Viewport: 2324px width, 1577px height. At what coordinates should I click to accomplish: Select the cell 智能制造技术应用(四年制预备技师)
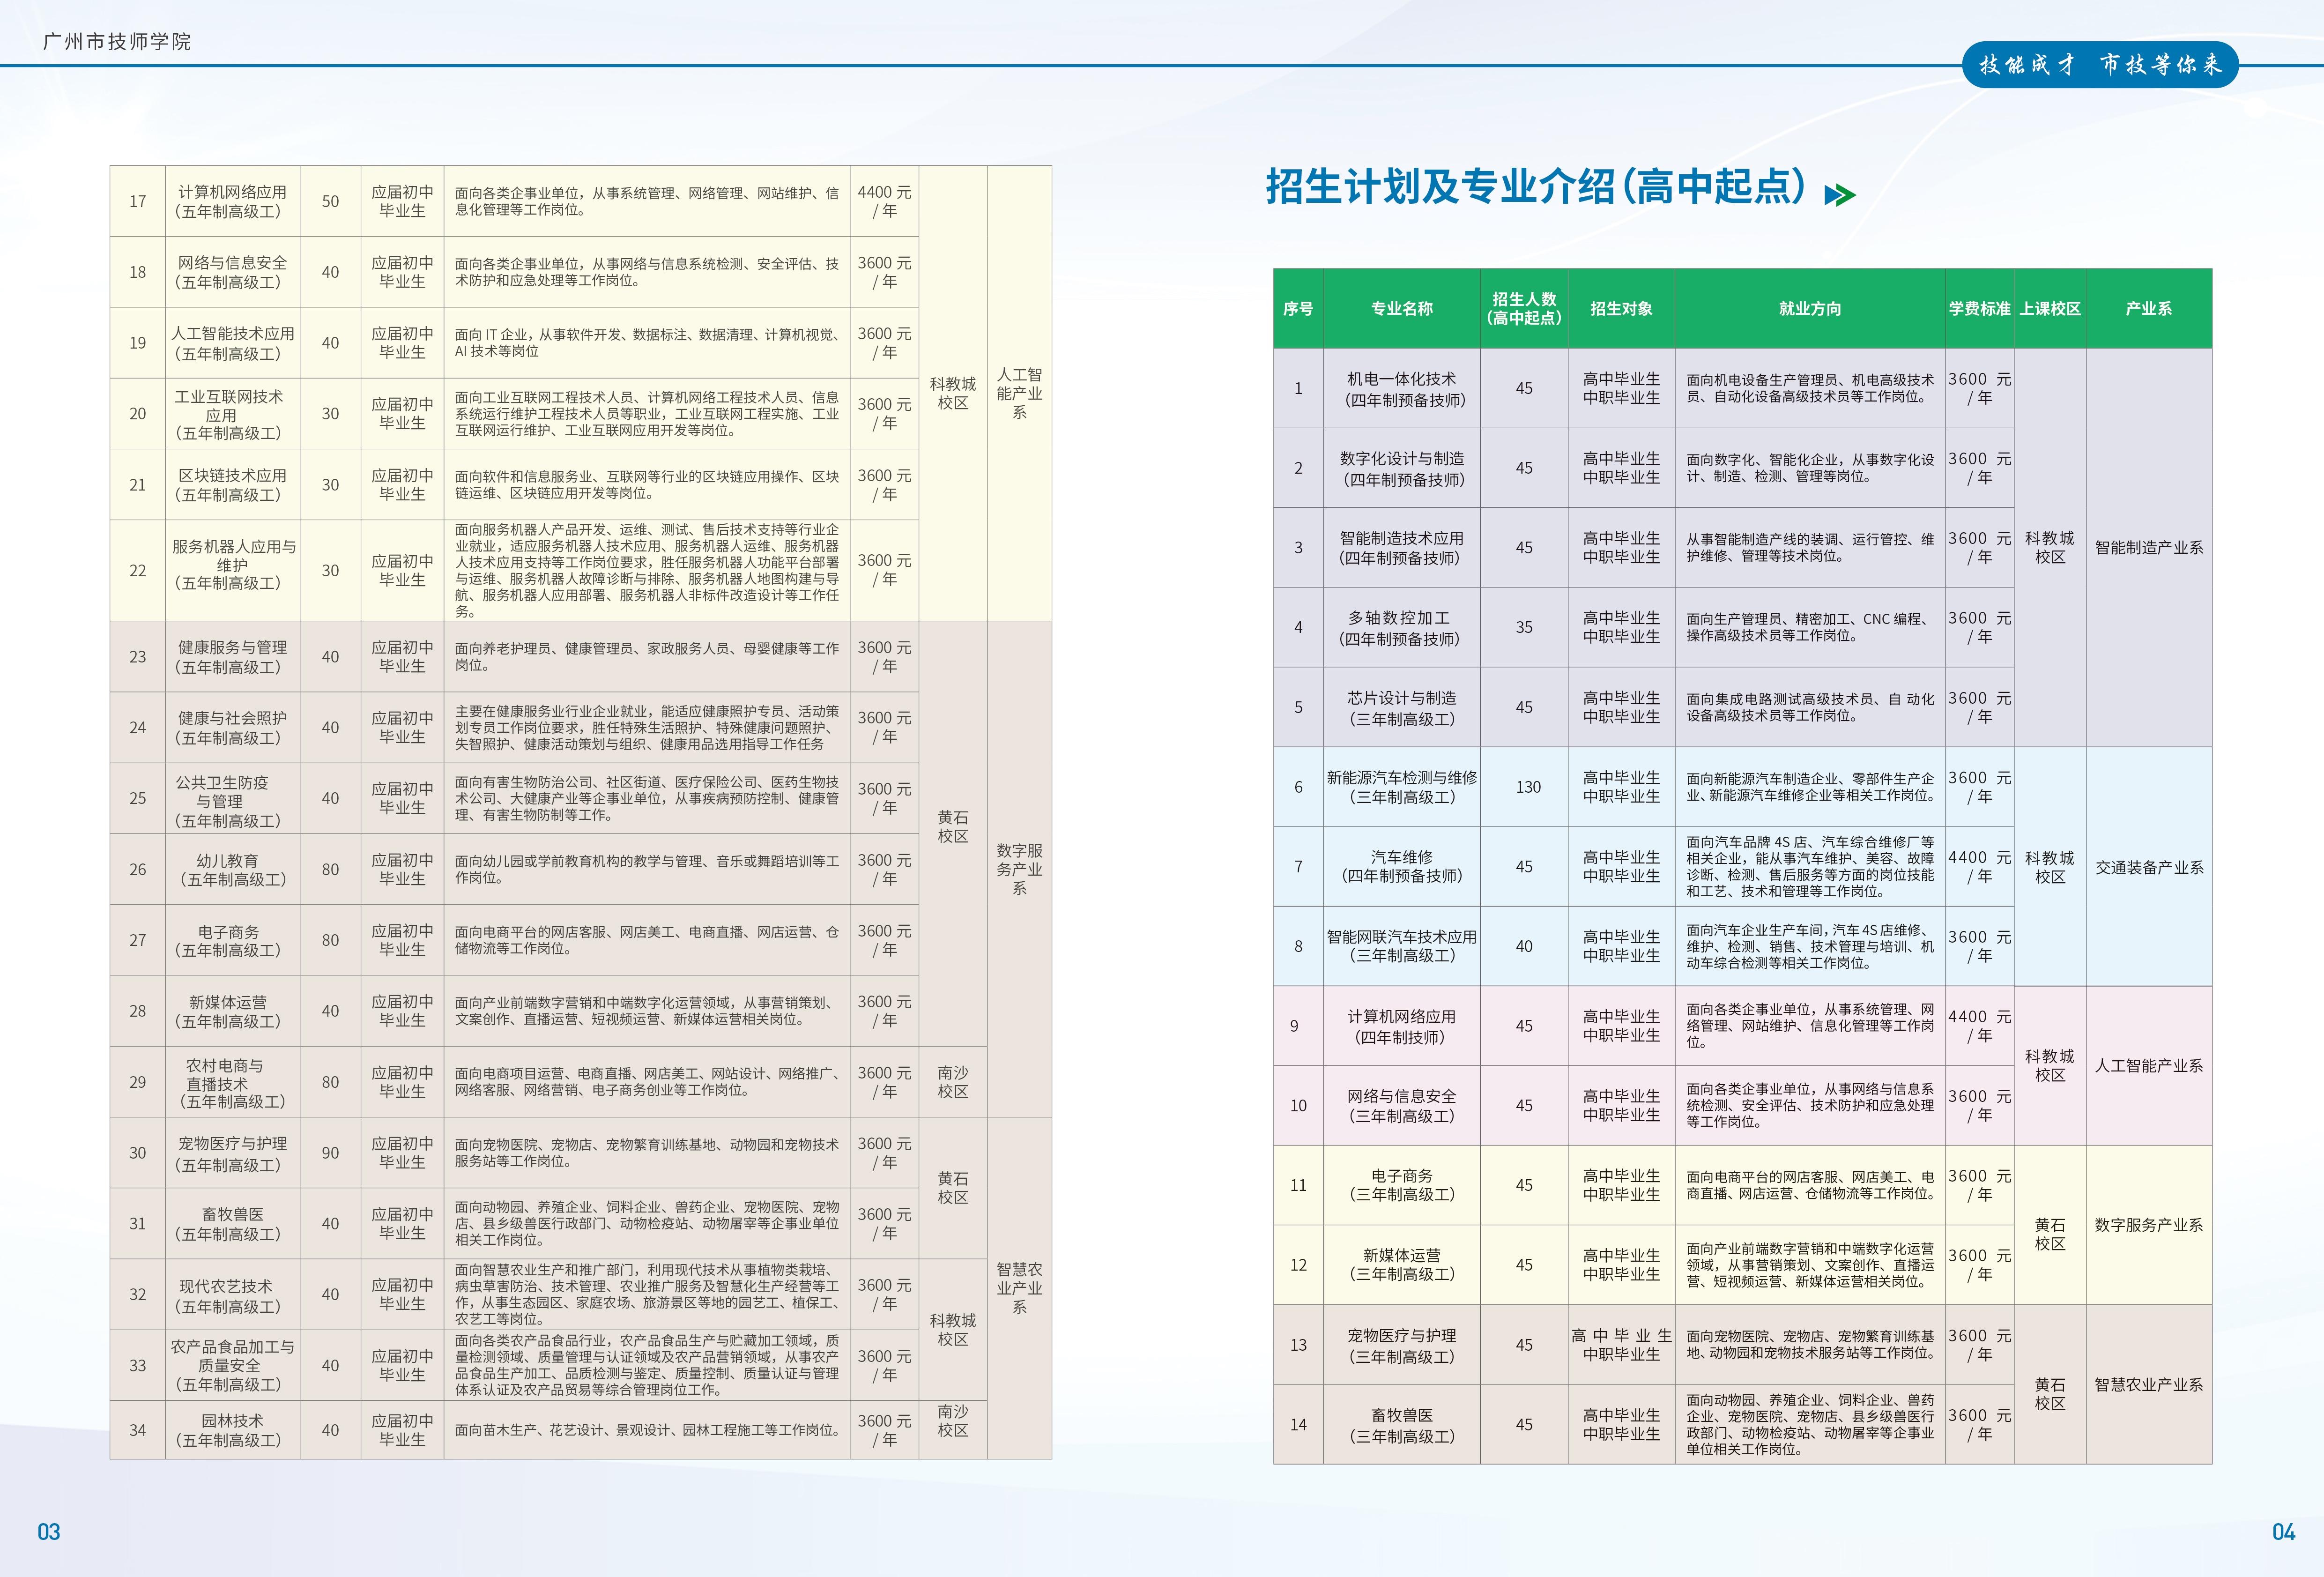(x=1401, y=548)
